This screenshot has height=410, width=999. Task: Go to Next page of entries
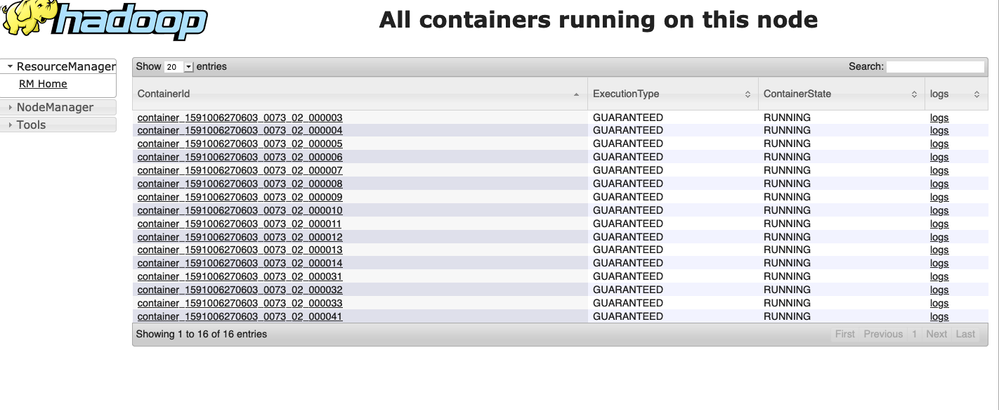click(937, 334)
